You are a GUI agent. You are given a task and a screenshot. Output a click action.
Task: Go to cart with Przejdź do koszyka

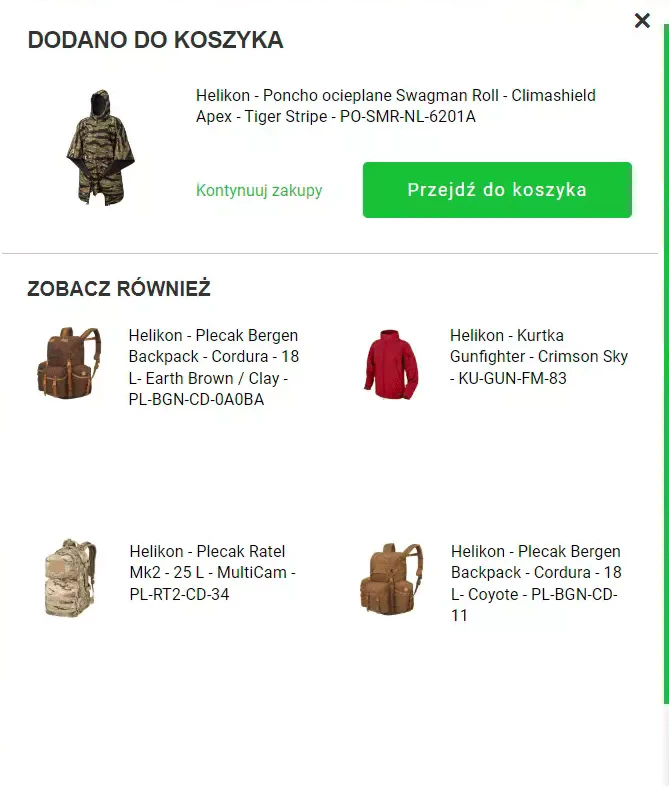pyautogui.click(x=497, y=190)
